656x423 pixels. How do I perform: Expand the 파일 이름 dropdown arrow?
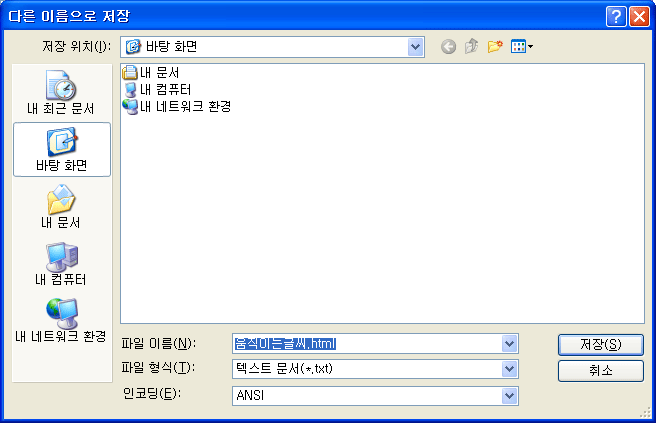[509, 344]
